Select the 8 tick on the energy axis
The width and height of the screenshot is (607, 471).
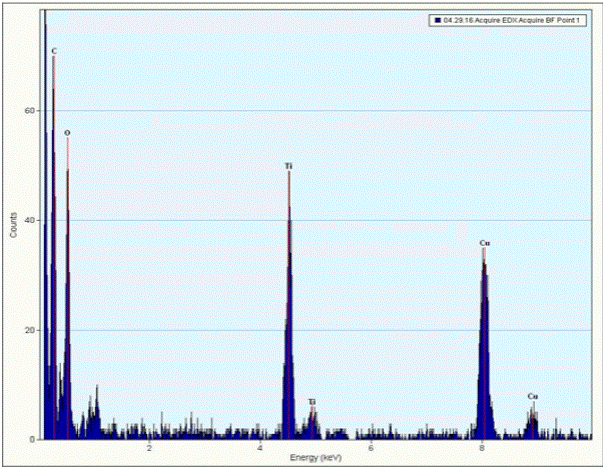pos(482,447)
